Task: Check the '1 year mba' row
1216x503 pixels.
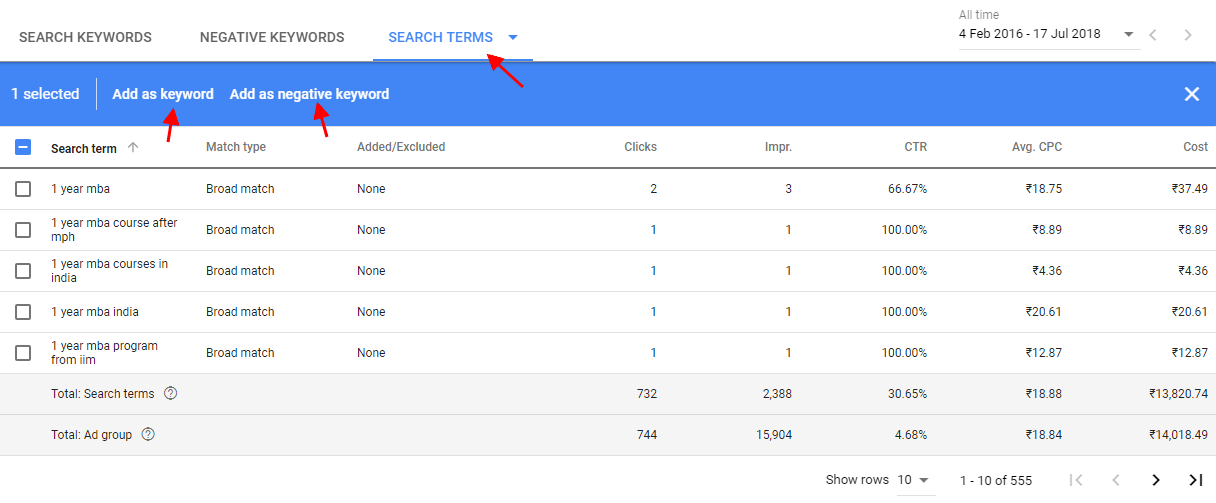Action: (23, 189)
